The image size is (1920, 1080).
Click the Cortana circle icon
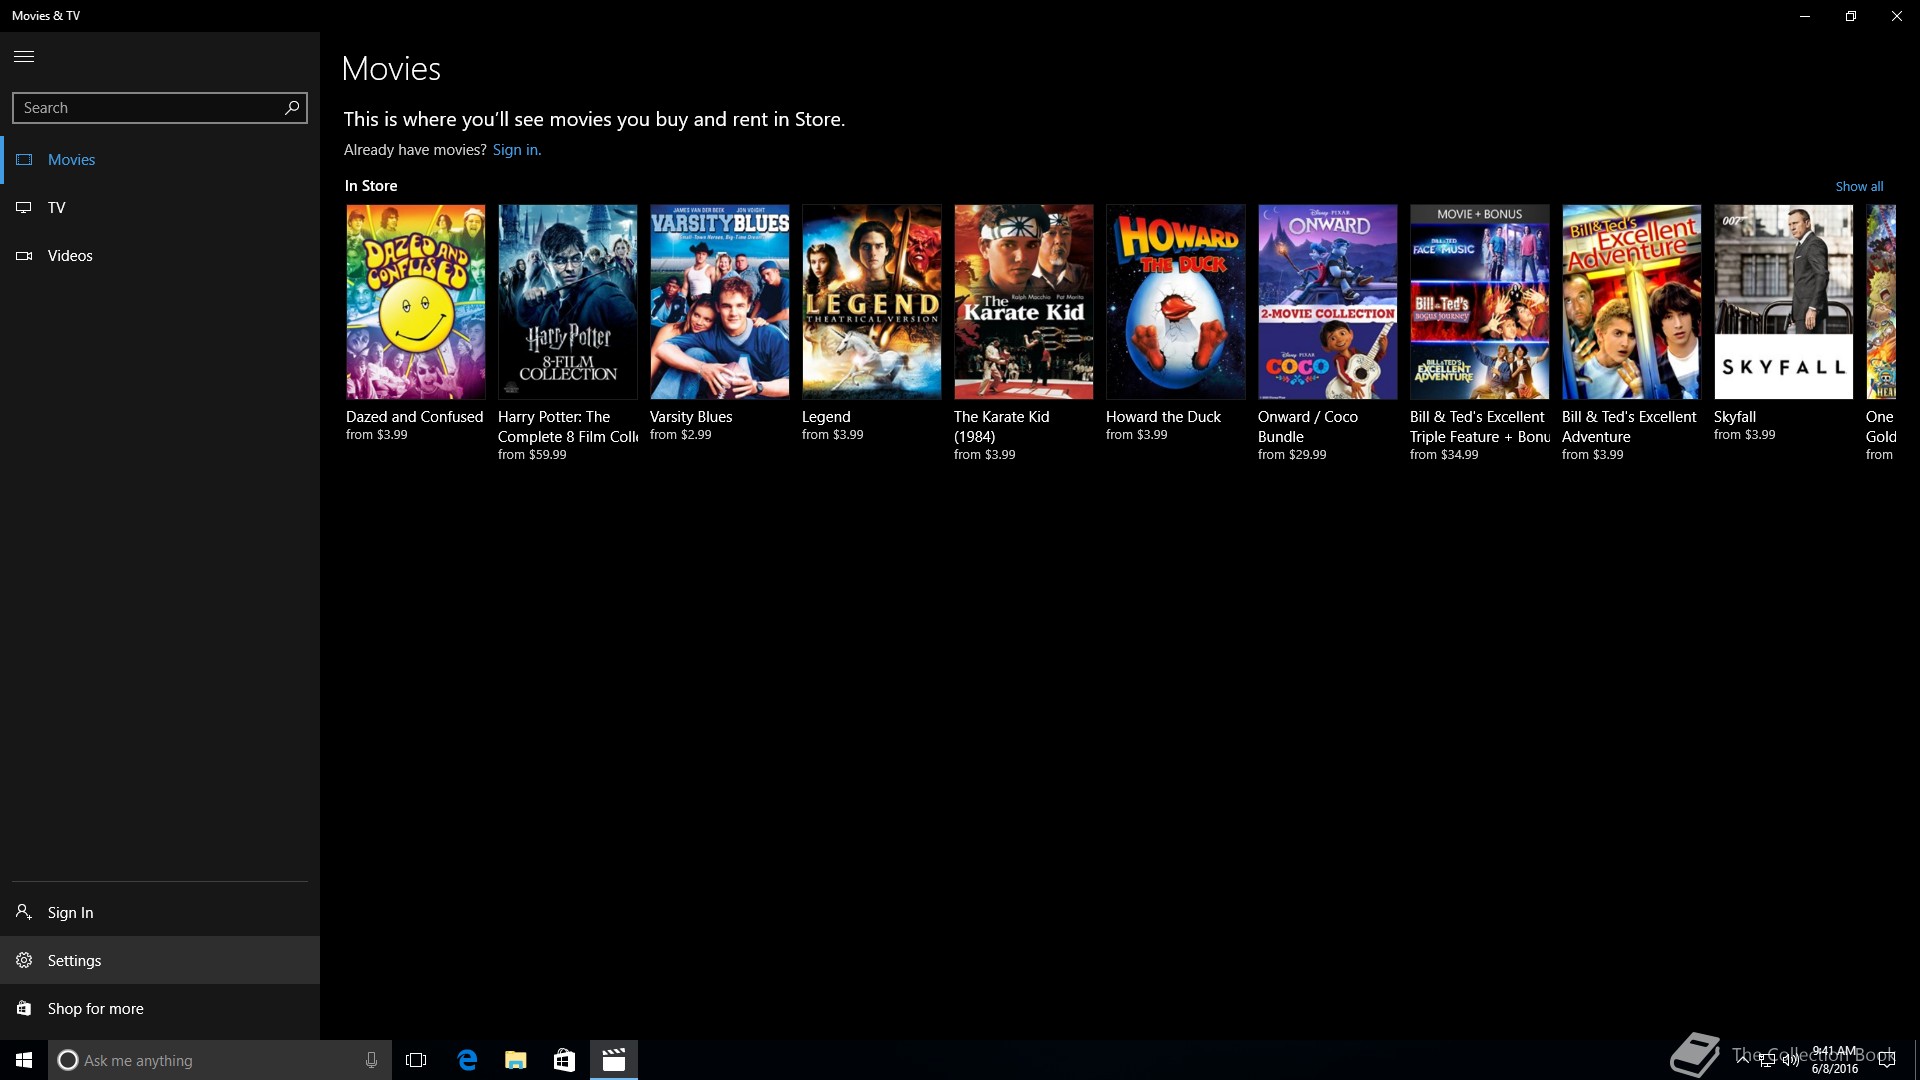tap(68, 1060)
